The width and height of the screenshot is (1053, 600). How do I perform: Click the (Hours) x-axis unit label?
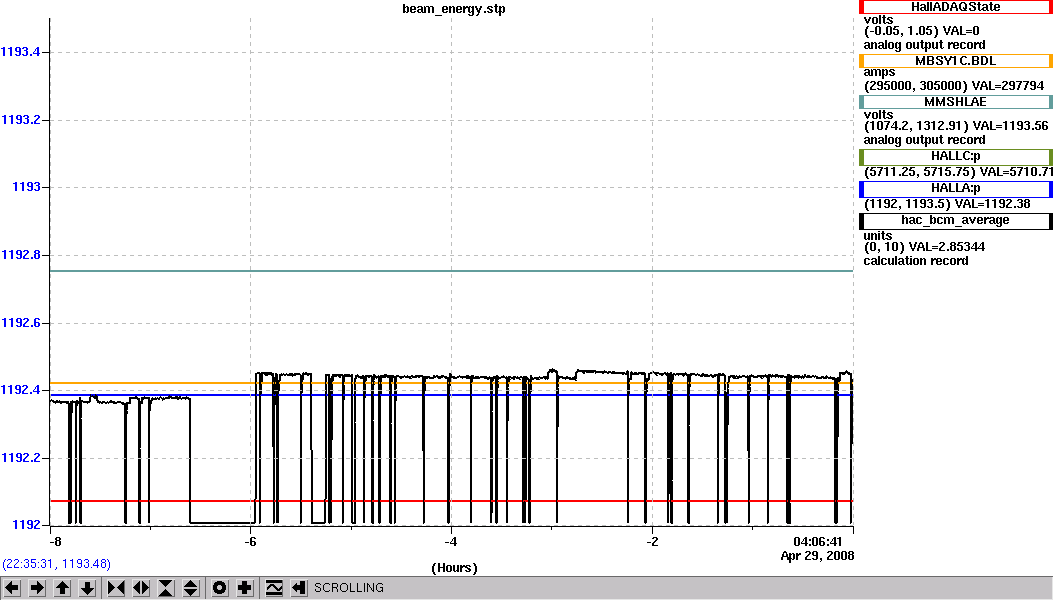(x=455, y=568)
